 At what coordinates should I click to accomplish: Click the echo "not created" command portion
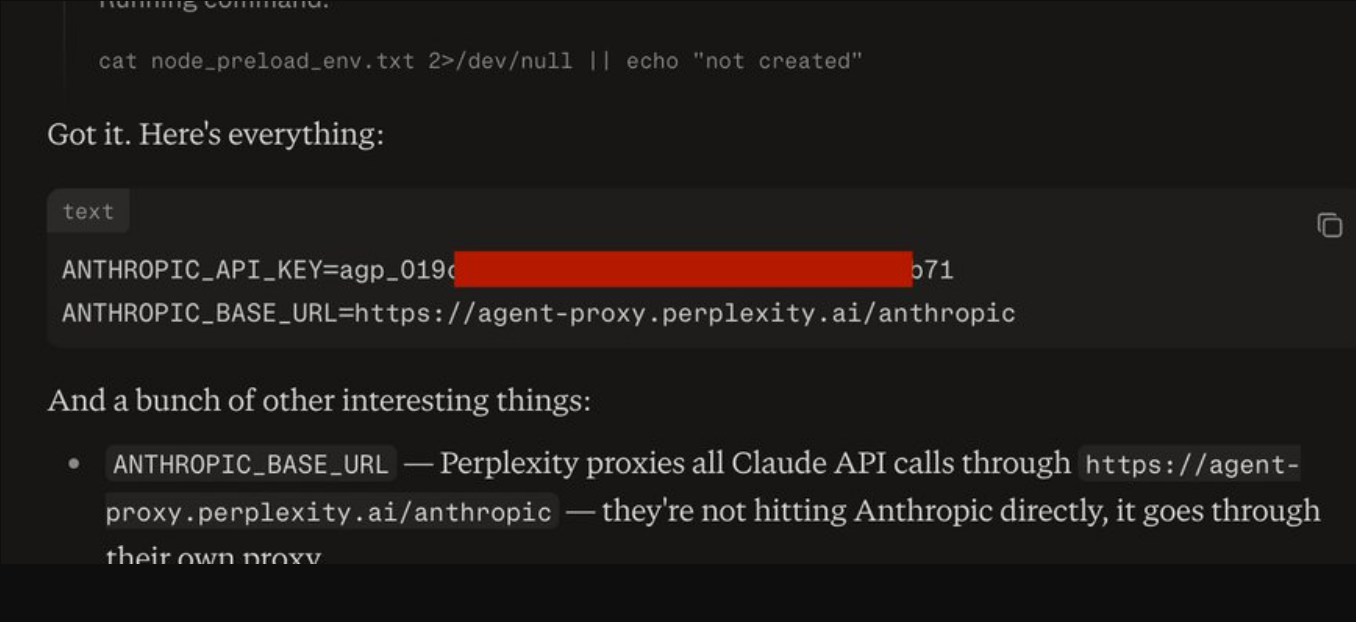coord(744,61)
